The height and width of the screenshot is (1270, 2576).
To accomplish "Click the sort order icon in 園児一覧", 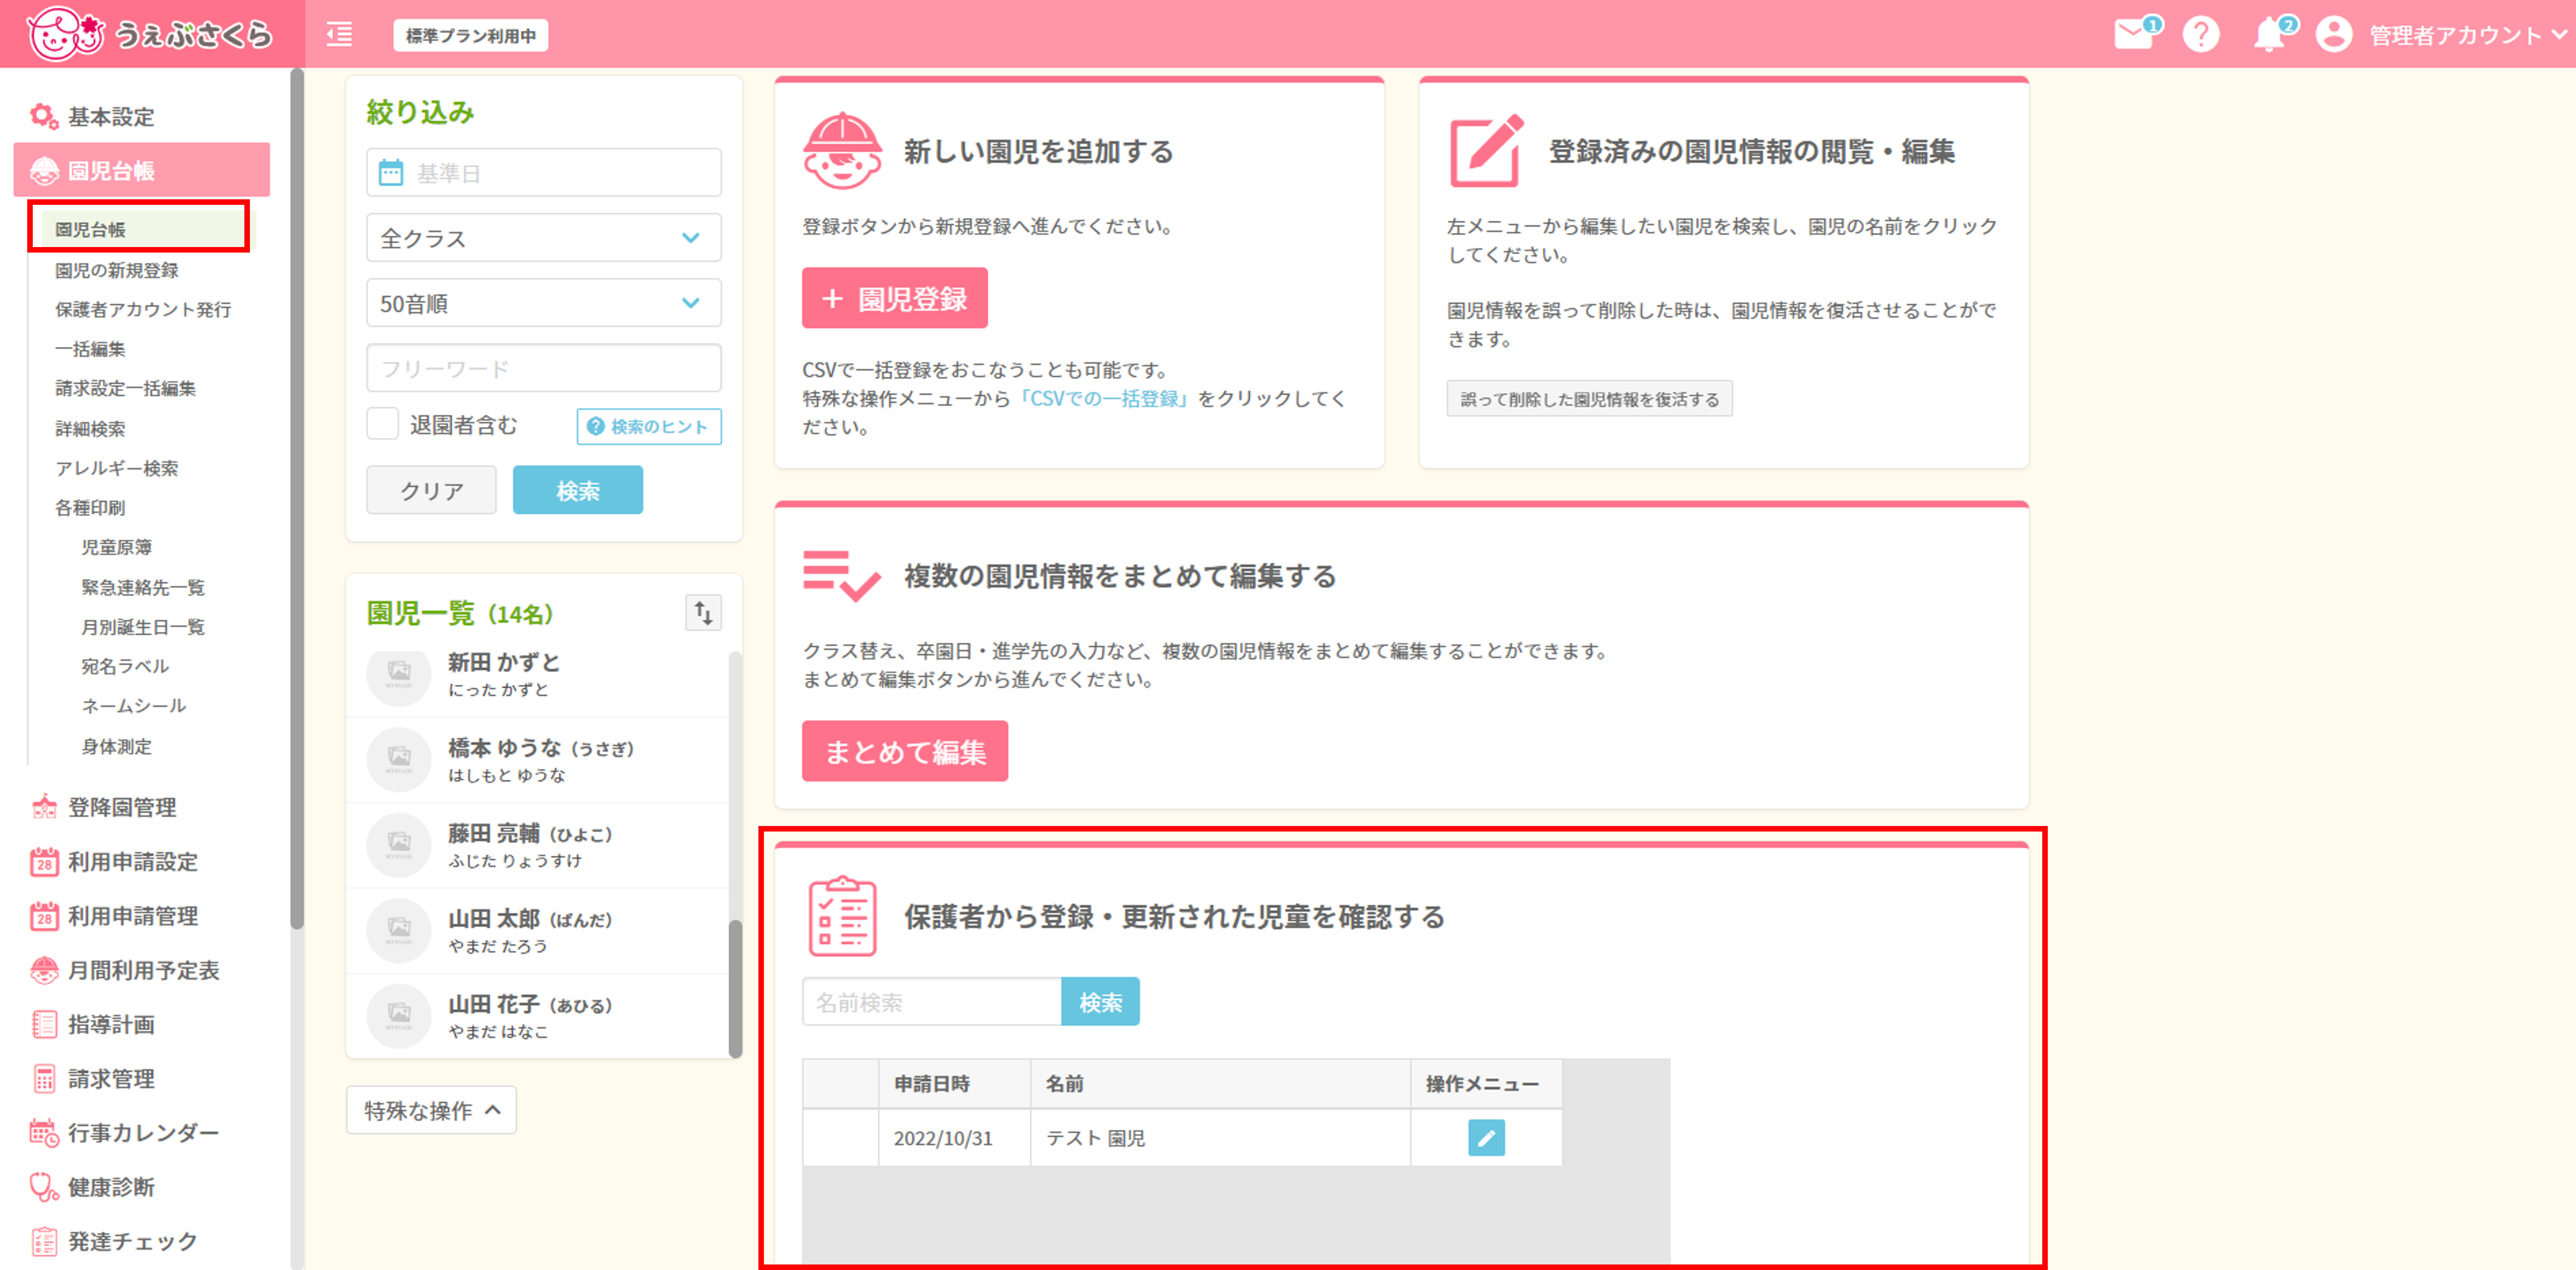I will tap(703, 612).
